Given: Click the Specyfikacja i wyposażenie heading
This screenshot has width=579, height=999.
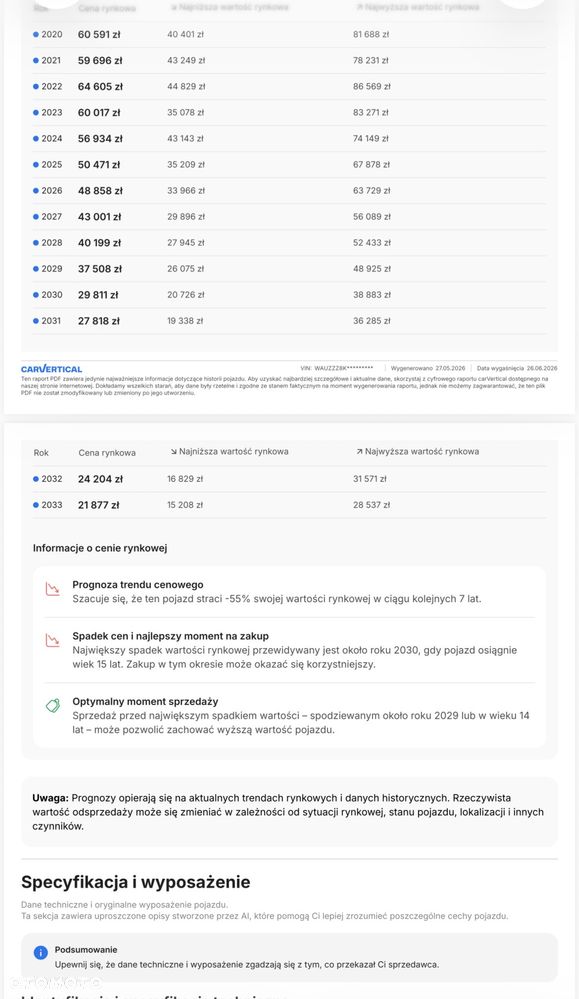Looking at the screenshot, I should coord(136,882).
